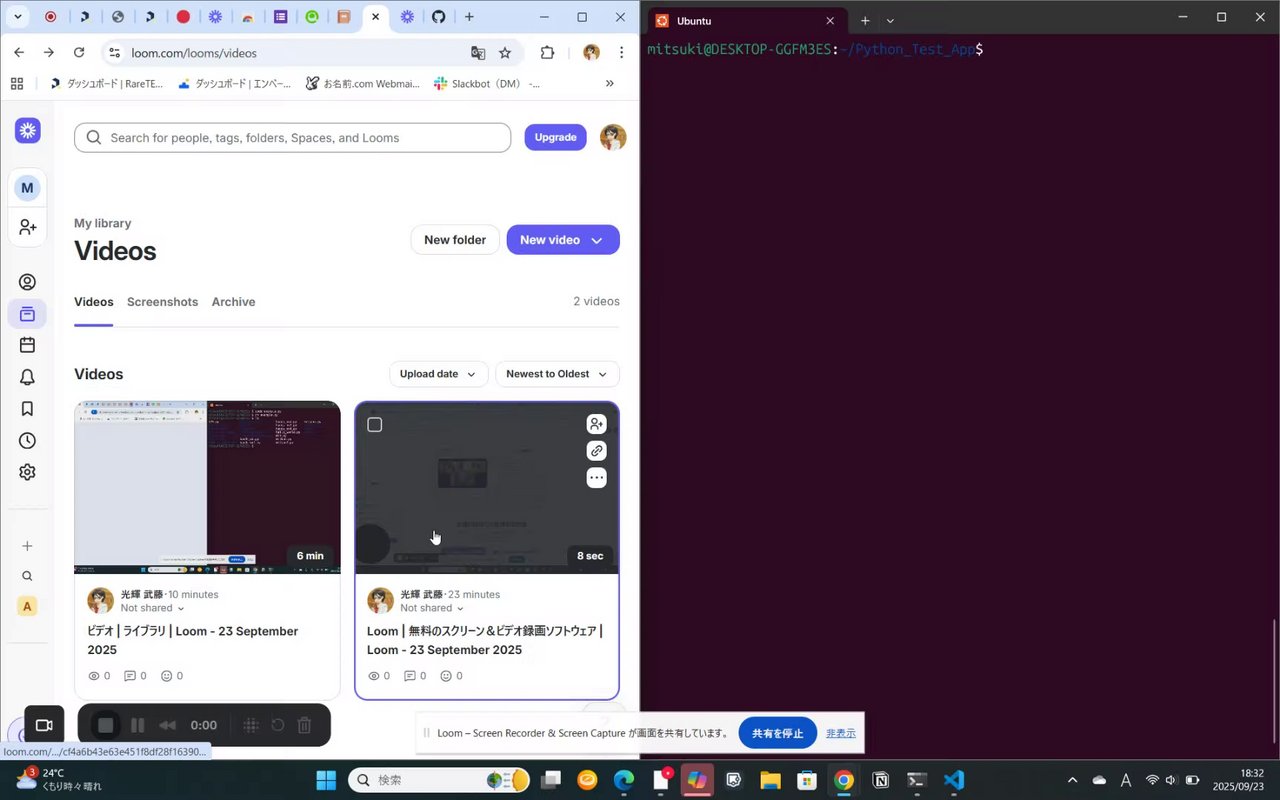Open the meetings calendar icon in sidebar

click(27, 345)
